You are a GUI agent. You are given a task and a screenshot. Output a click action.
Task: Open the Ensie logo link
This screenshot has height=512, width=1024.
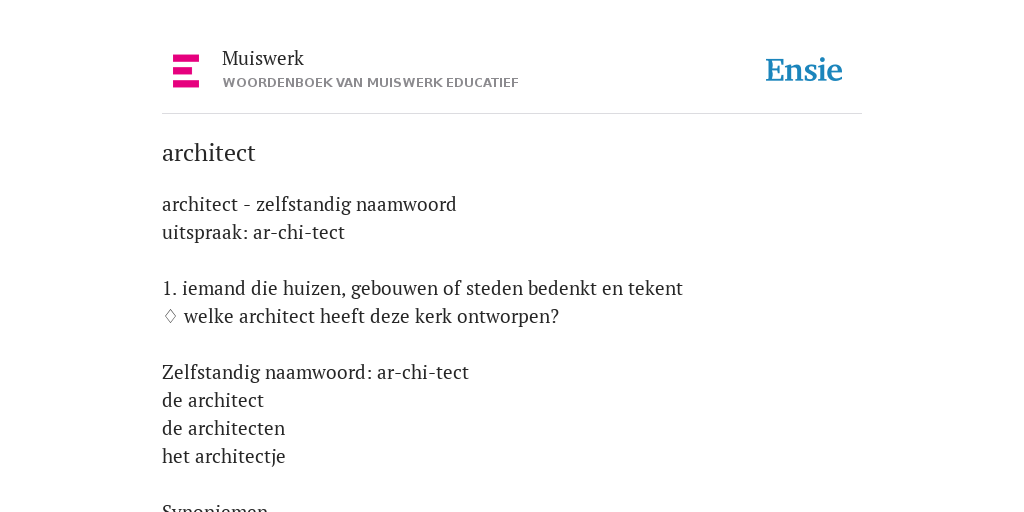tap(804, 70)
